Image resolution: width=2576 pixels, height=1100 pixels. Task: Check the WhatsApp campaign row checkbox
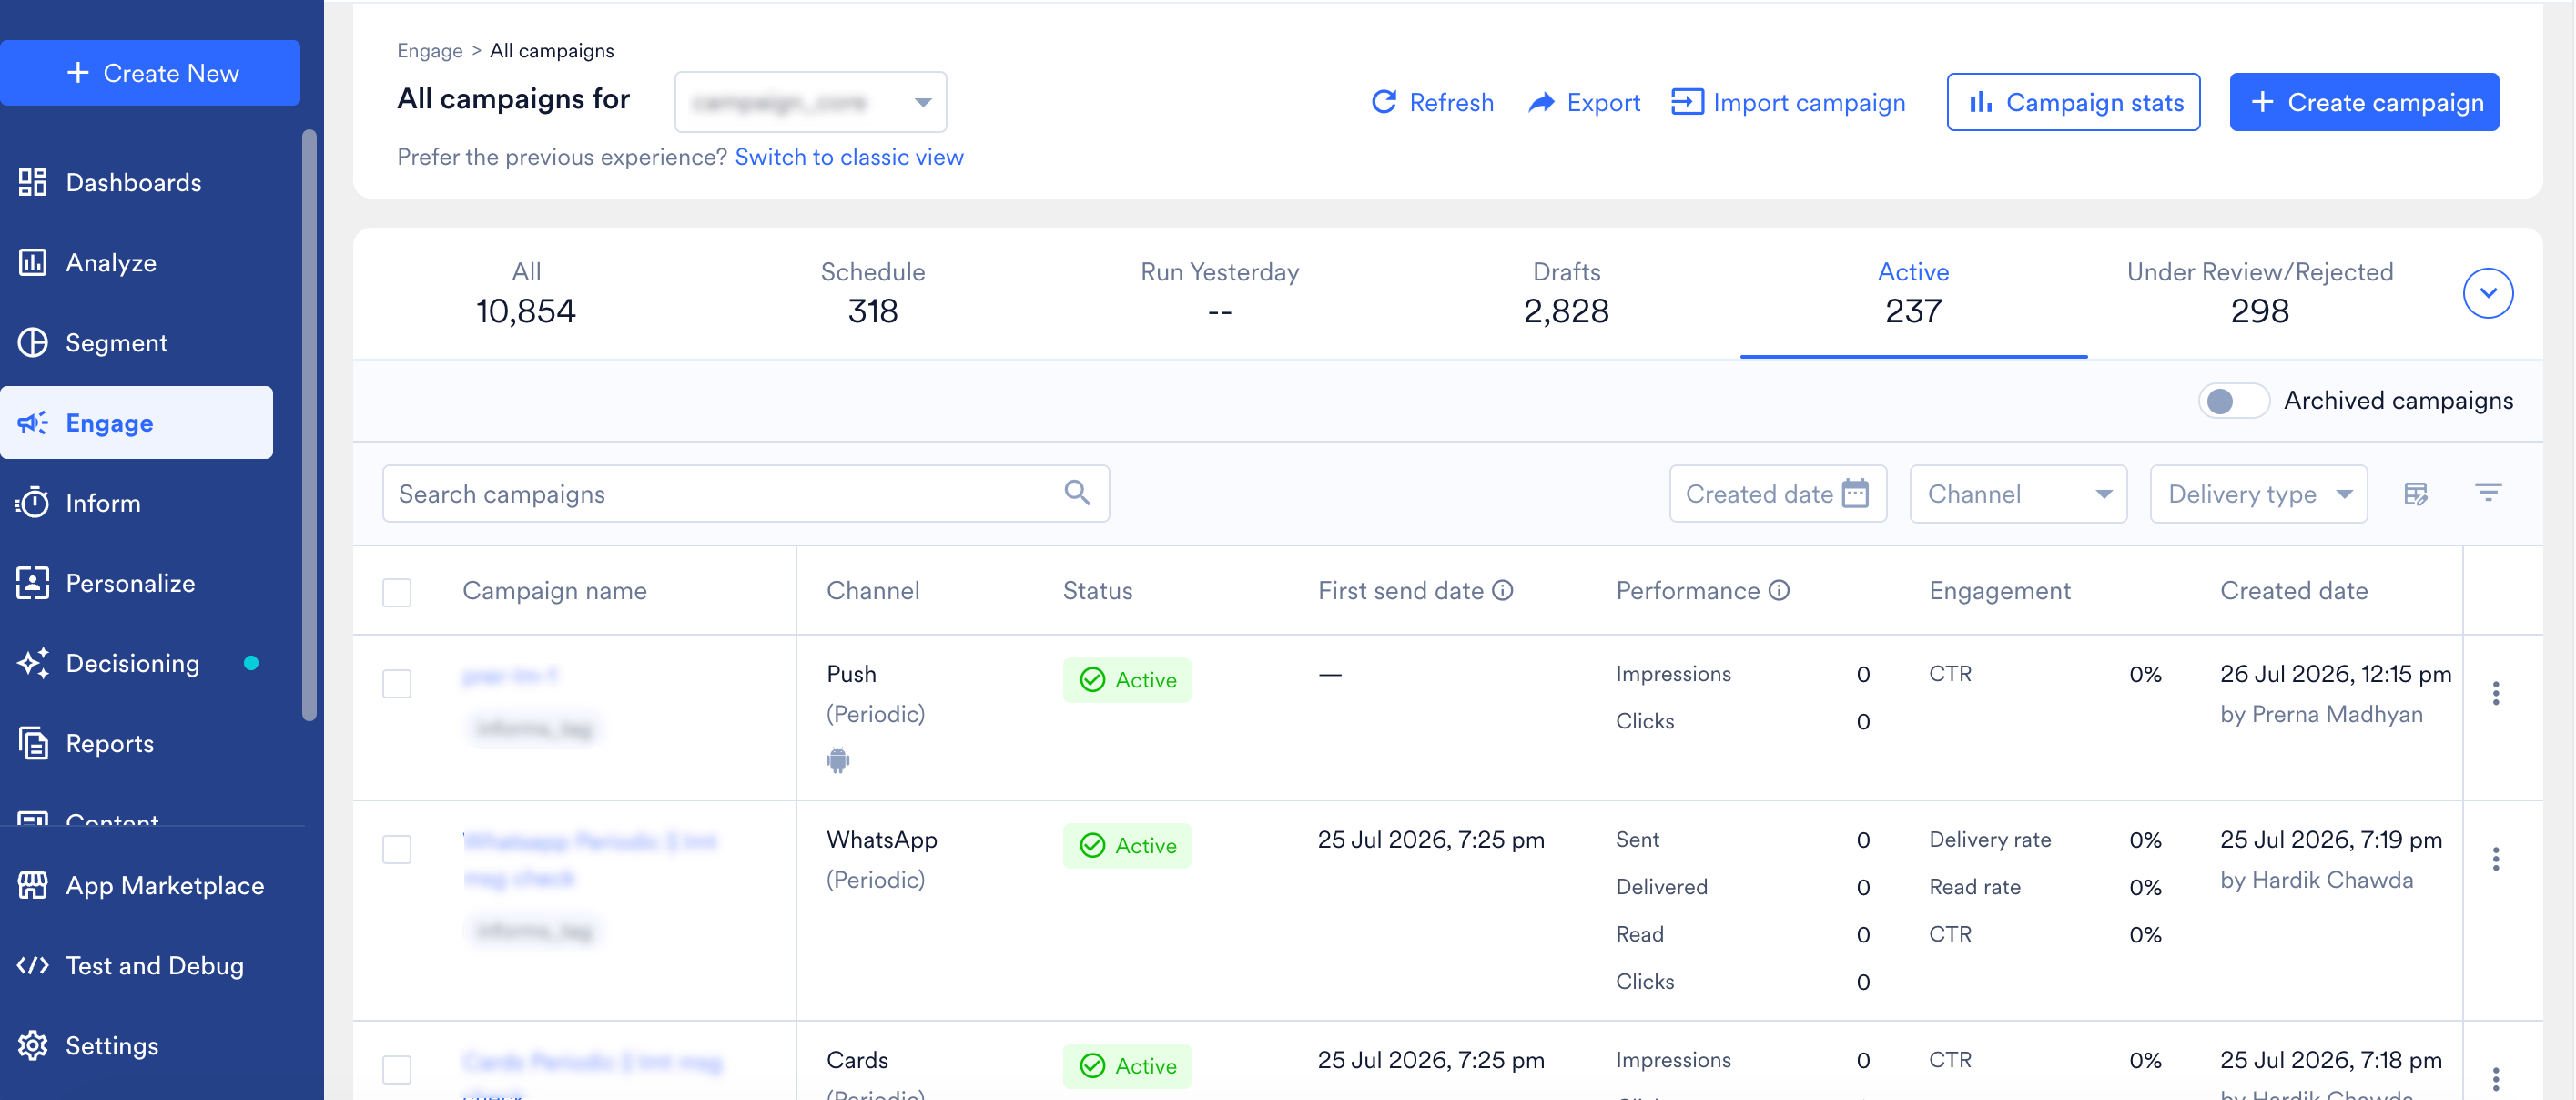(x=397, y=850)
